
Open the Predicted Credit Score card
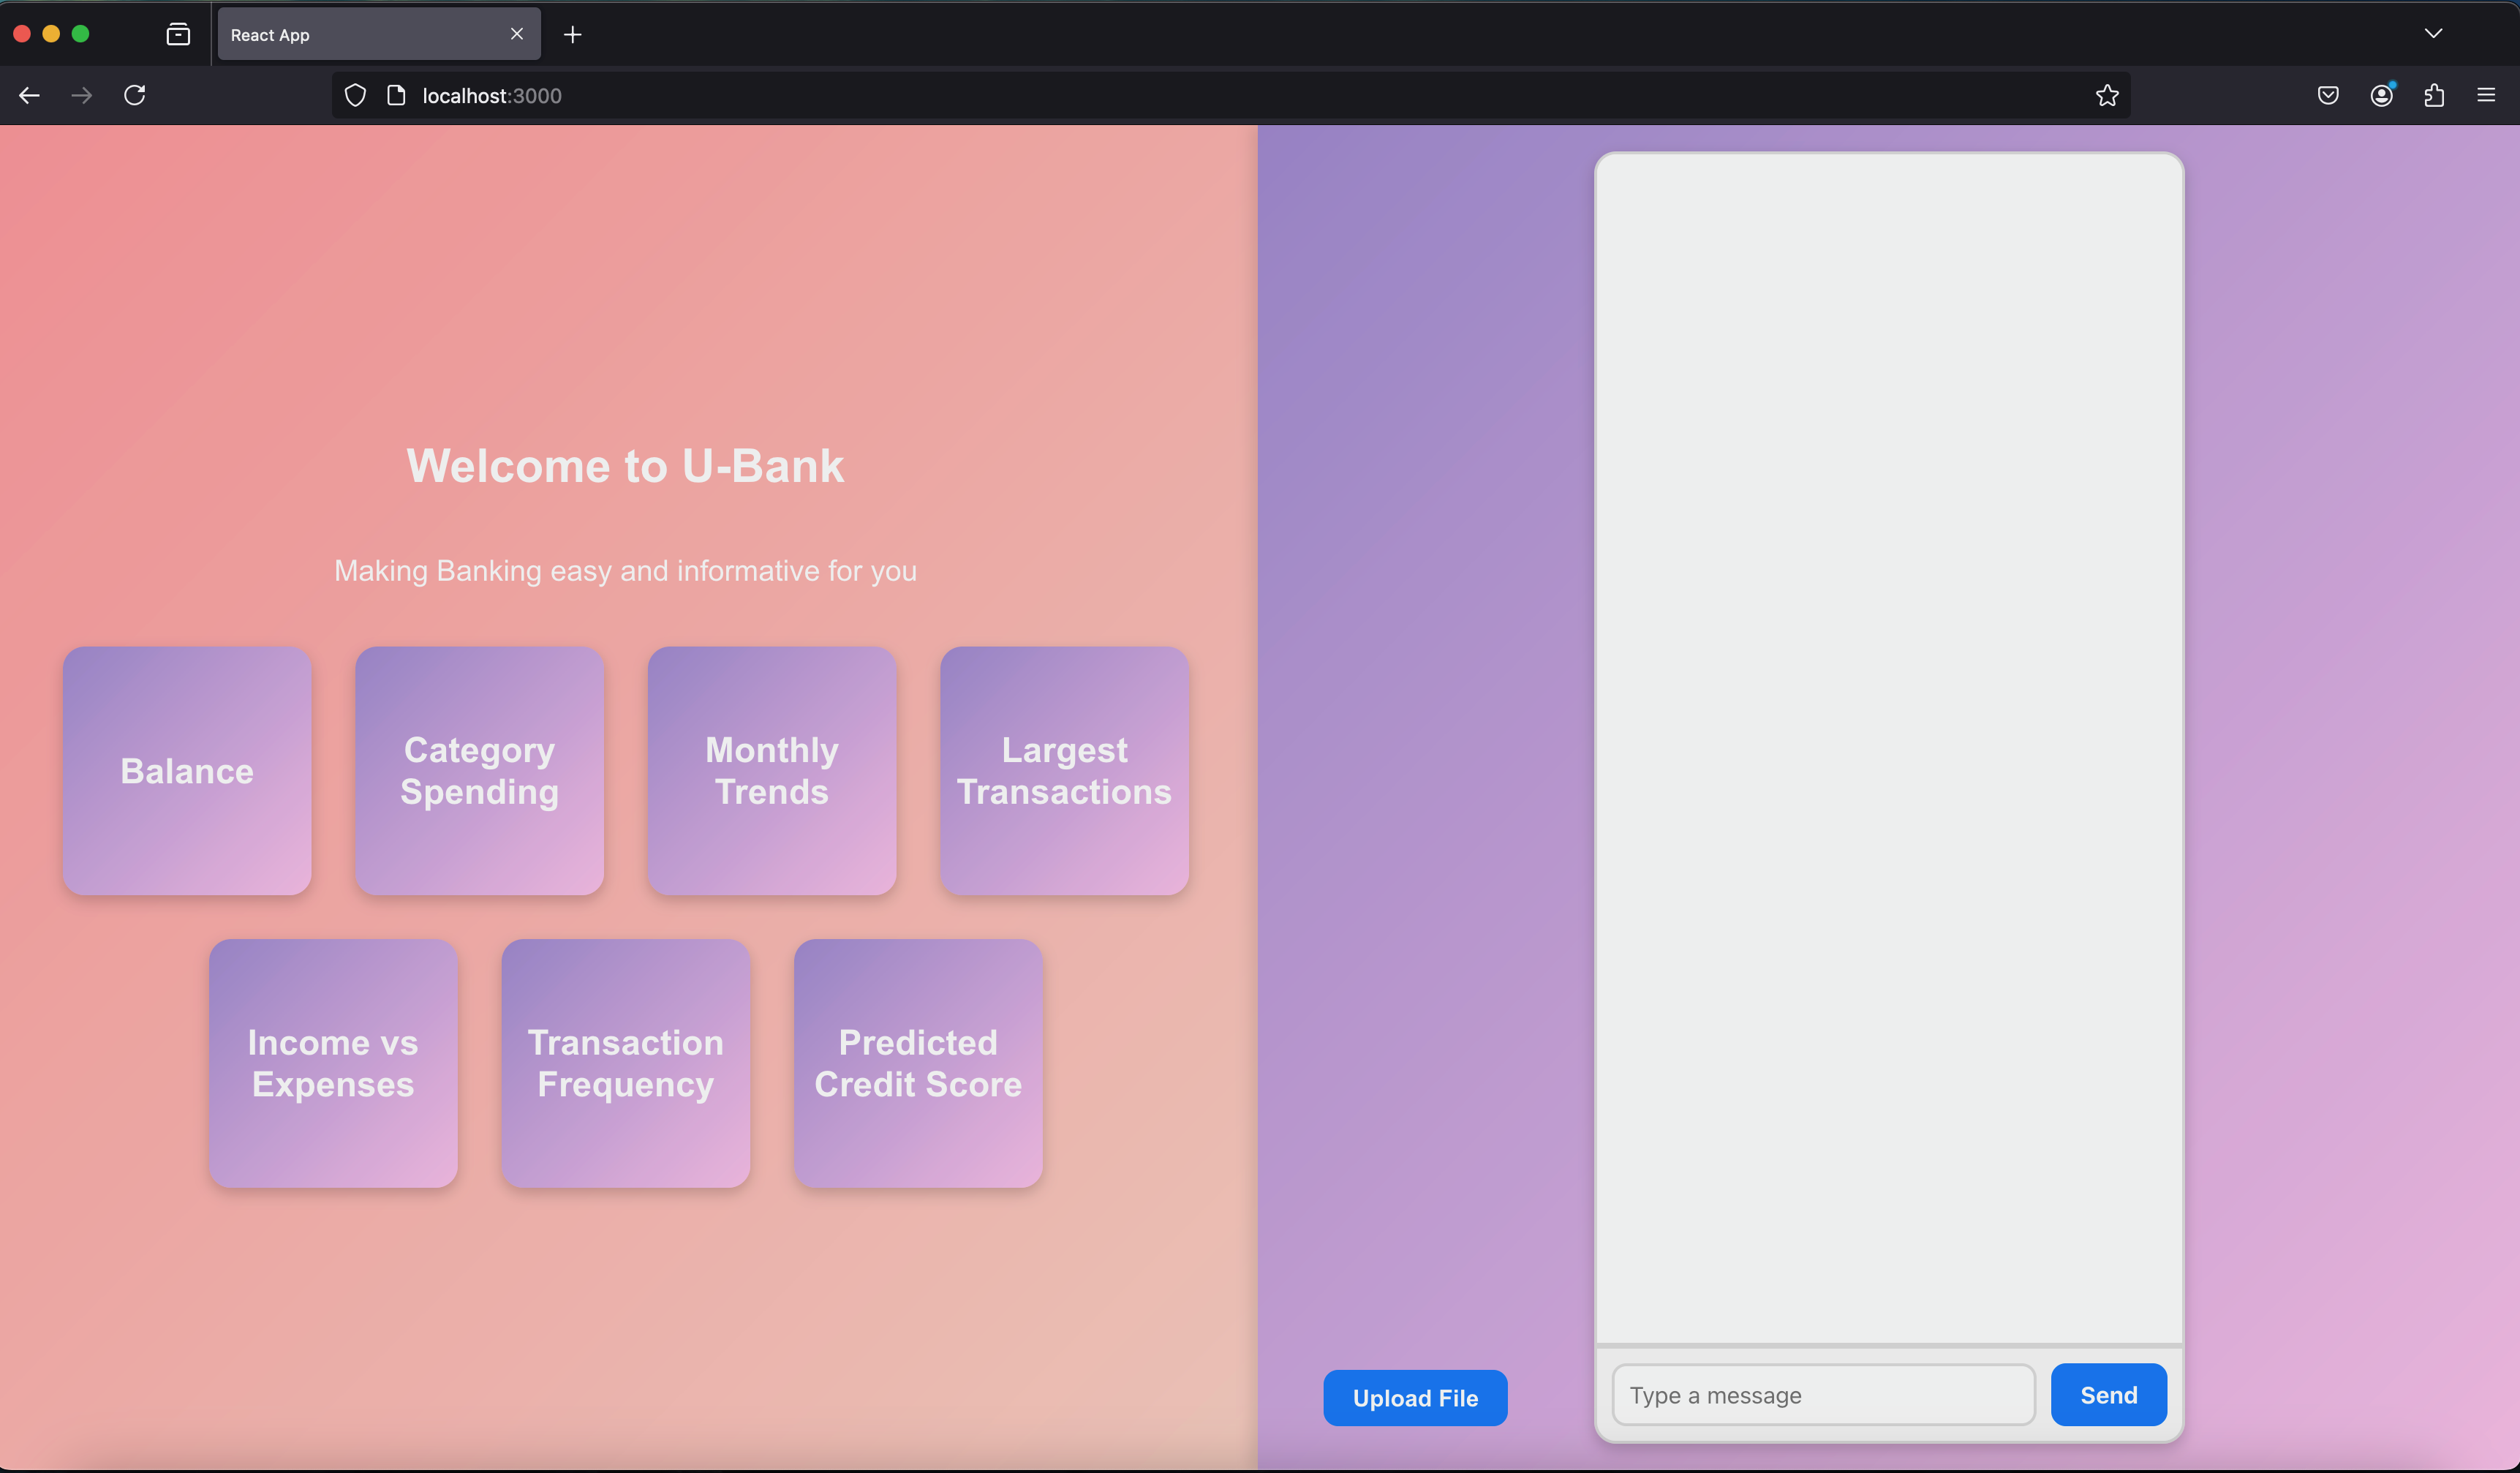coord(918,1063)
